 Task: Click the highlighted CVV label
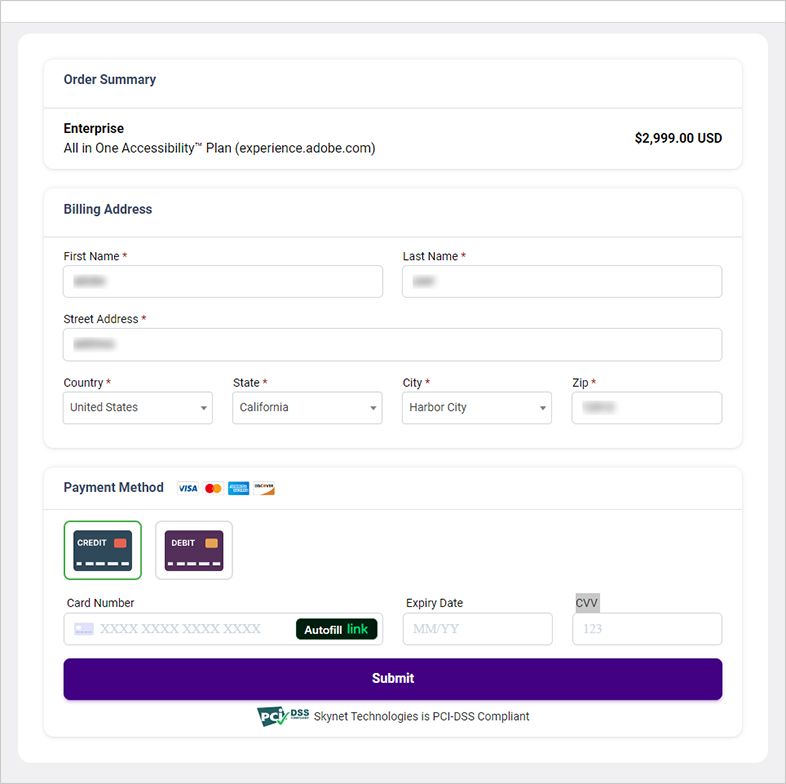point(587,603)
